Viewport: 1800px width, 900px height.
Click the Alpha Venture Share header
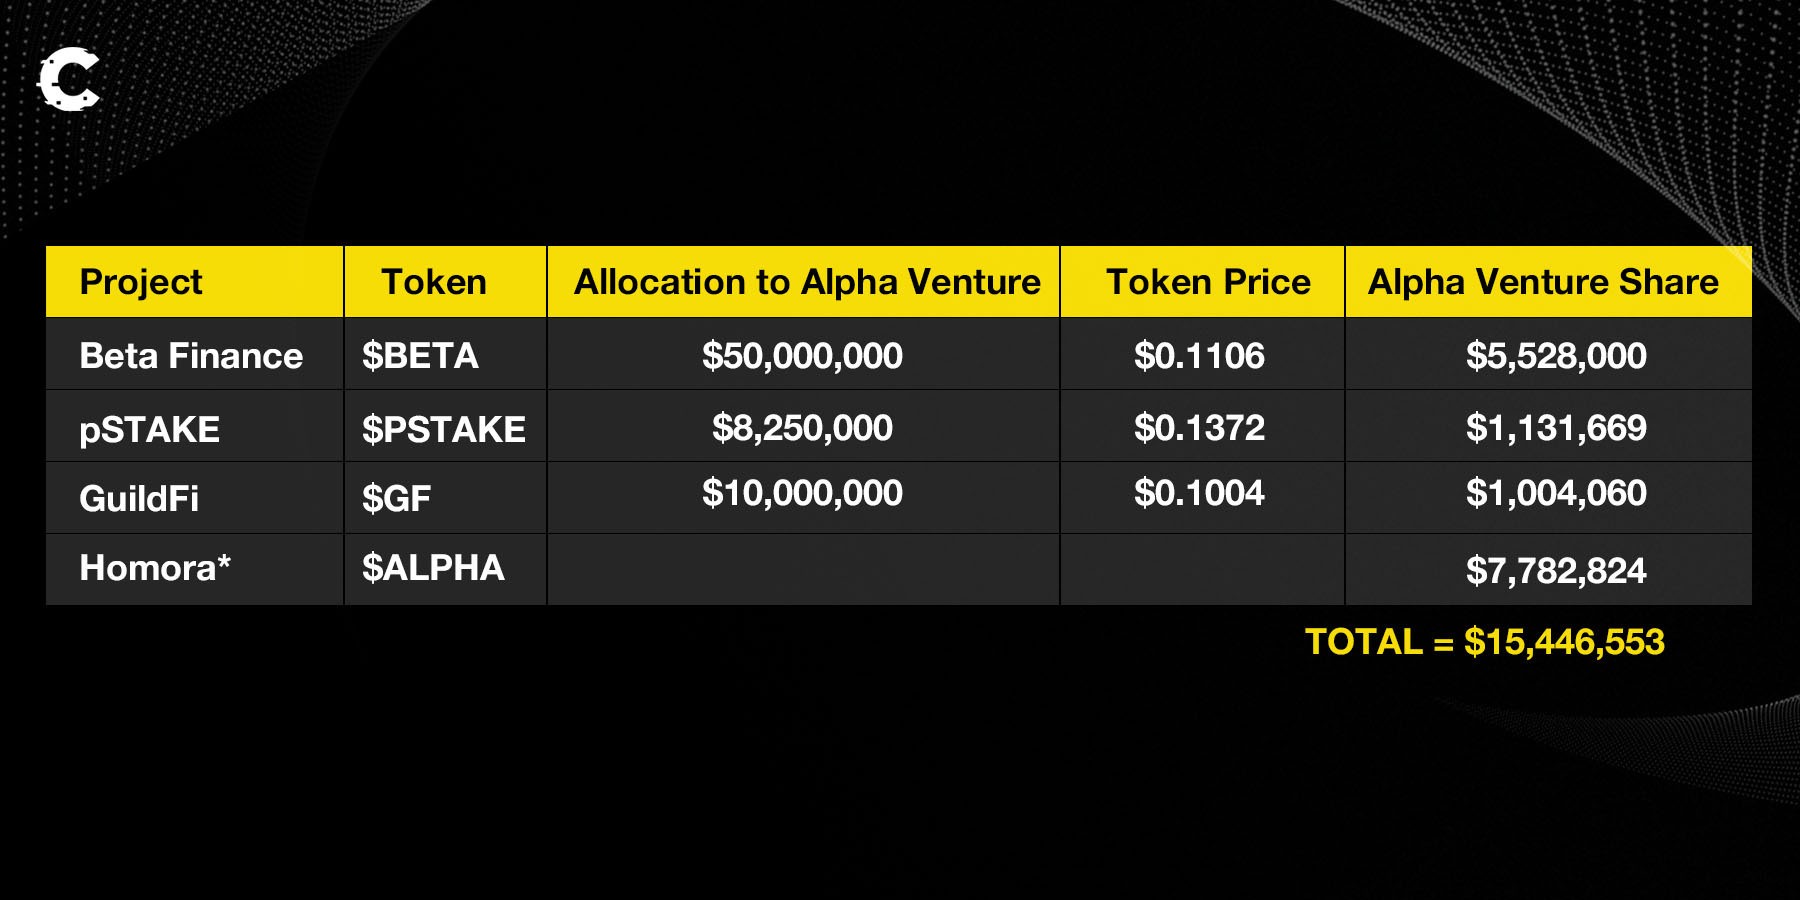click(x=1543, y=282)
